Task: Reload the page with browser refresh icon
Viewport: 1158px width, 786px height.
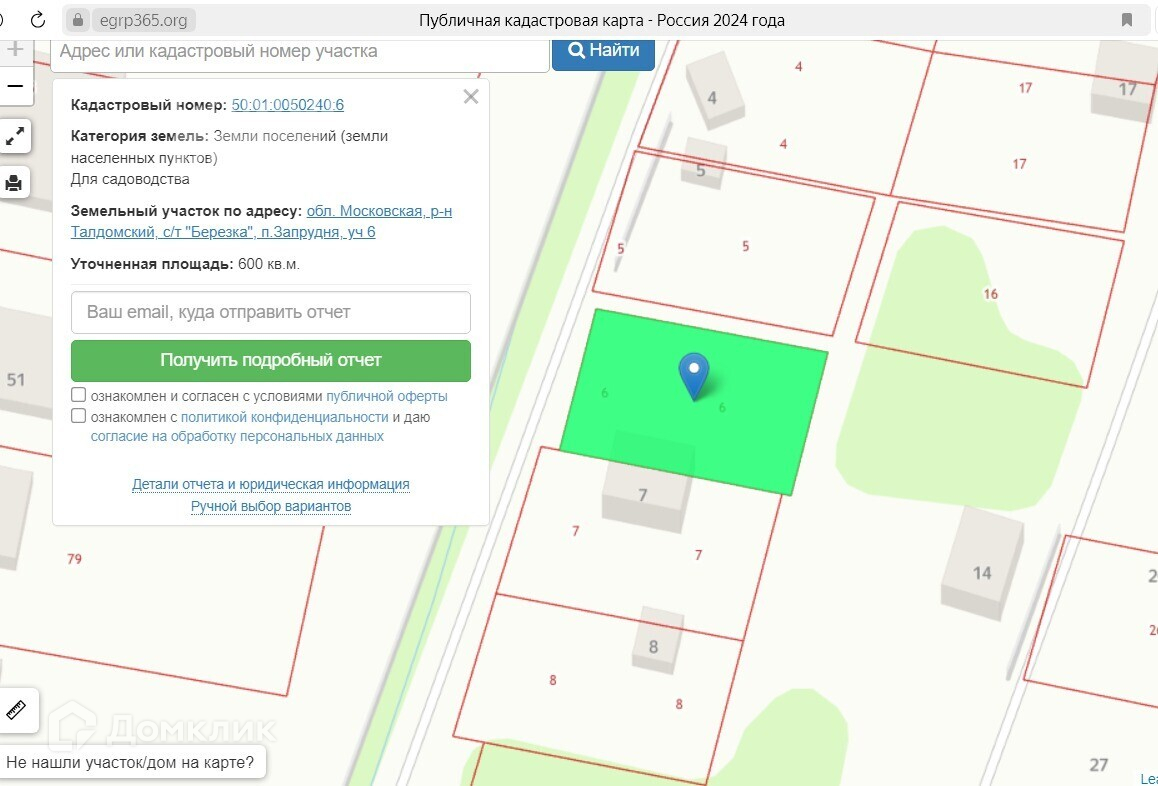Action: pyautogui.click(x=38, y=20)
